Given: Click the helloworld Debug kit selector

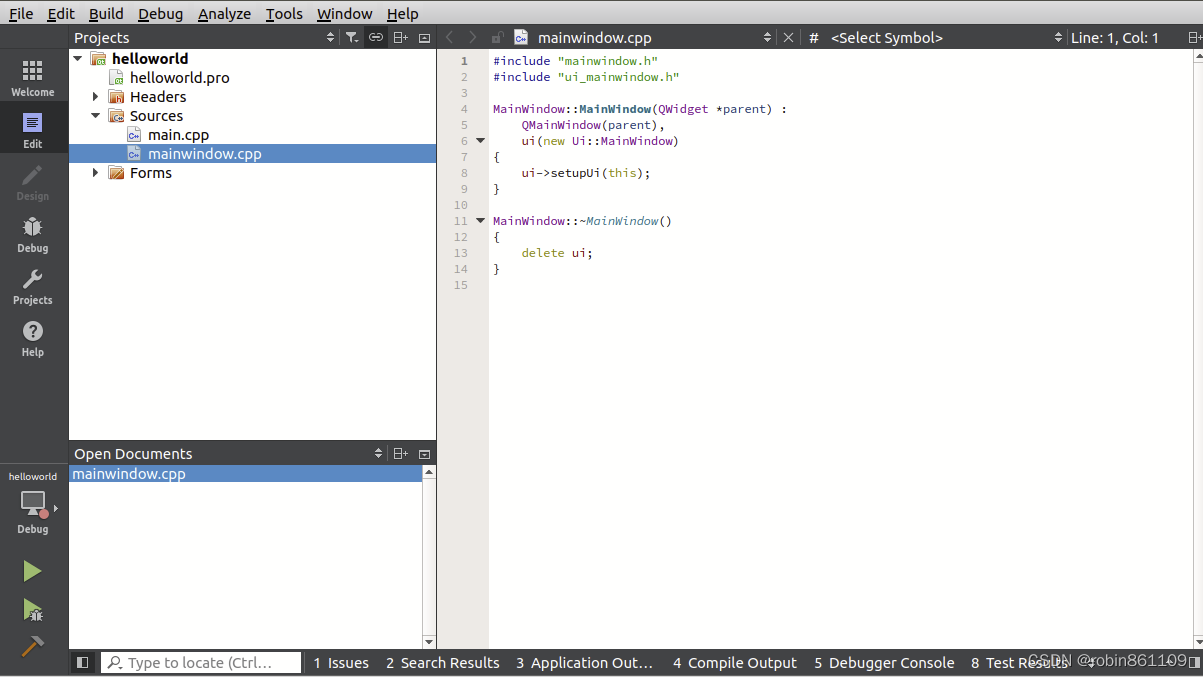Looking at the screenshot, I should [x=33, y=505].
